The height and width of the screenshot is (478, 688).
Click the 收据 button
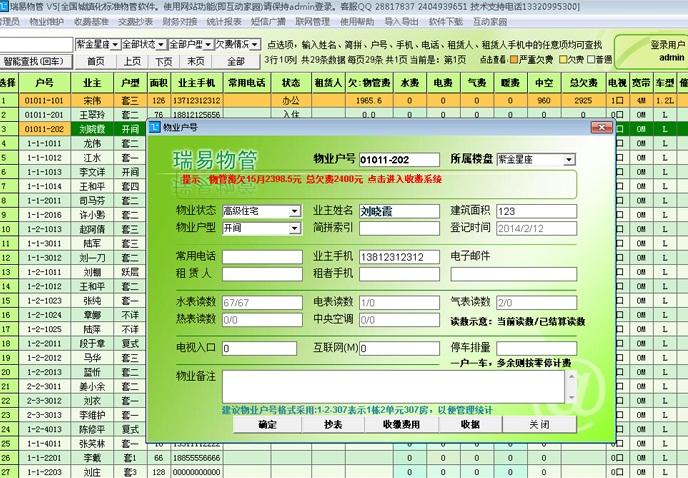(471, 424)
